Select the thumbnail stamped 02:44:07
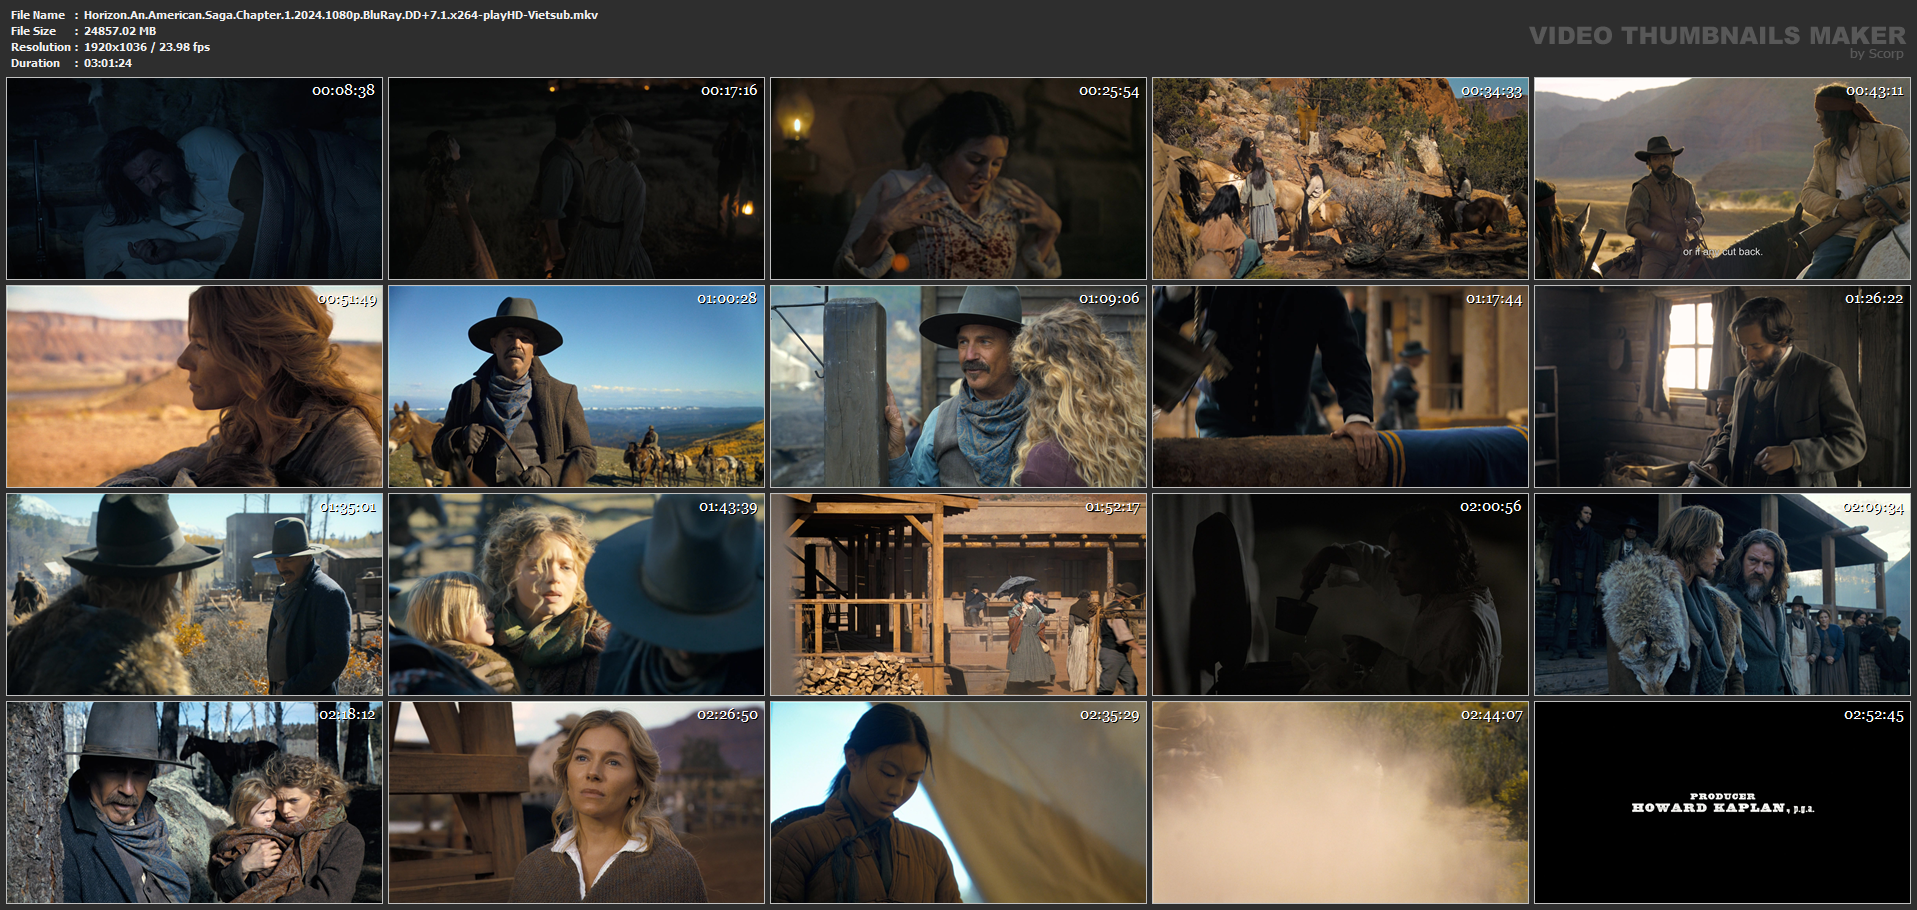The width and height of the screenshot is (1917, 910). 1340,803
